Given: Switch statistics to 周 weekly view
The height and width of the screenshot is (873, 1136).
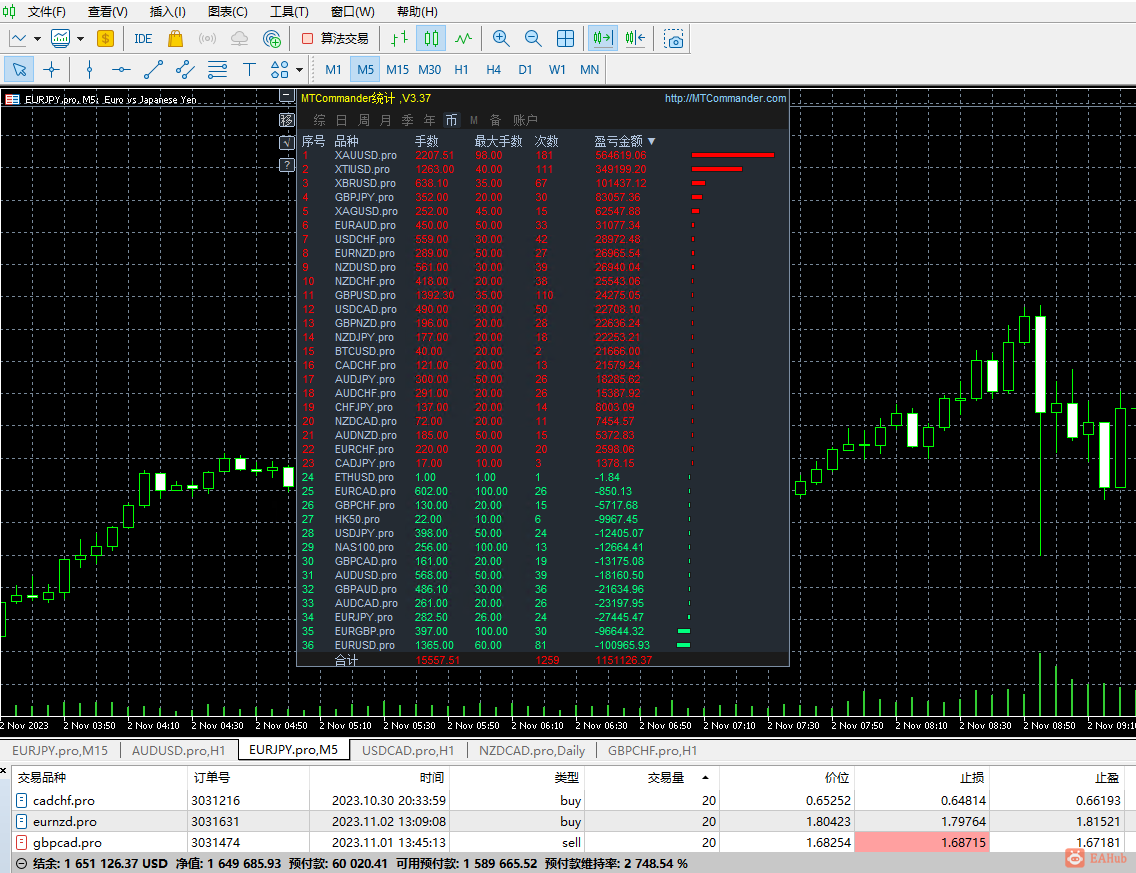Looking at the screenshot, I should 364,120.
